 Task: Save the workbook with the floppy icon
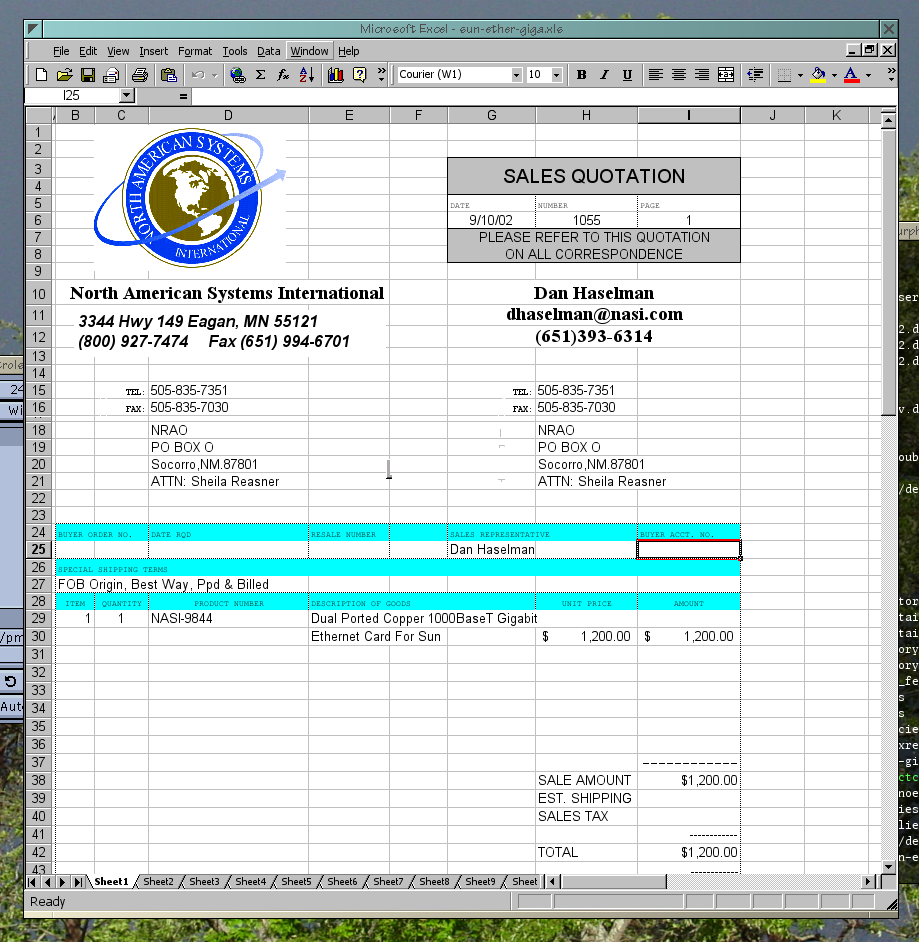(x=88, y=74)
